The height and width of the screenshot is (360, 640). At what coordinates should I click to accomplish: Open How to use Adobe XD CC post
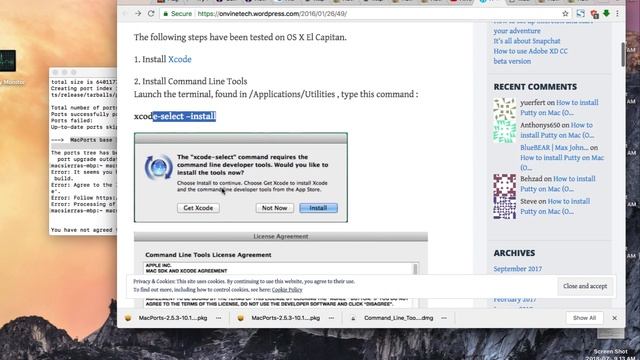(x=530, y=56)
